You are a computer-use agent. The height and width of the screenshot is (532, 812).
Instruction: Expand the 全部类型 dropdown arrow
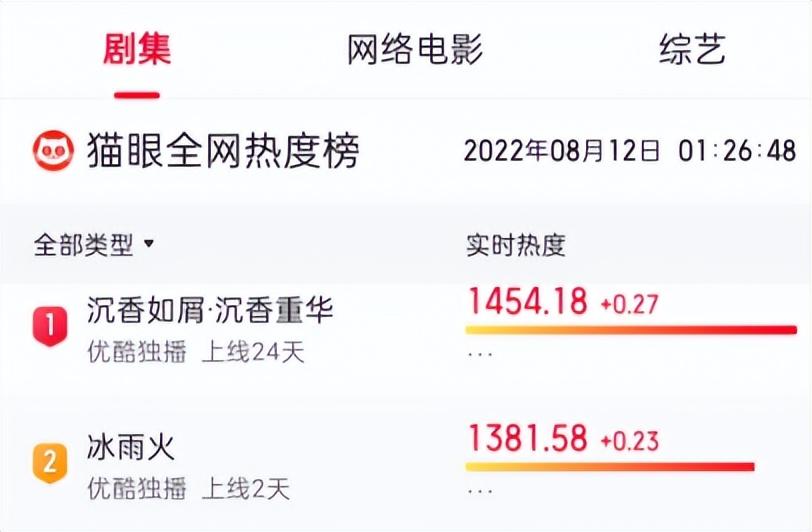(x=149, y=243)
